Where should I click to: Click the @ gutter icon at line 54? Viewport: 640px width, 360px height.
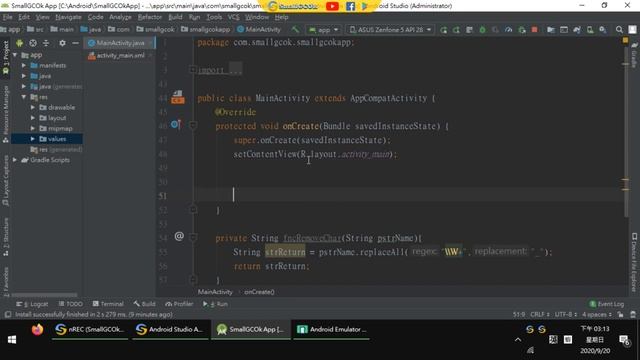(x=179, y=236)
